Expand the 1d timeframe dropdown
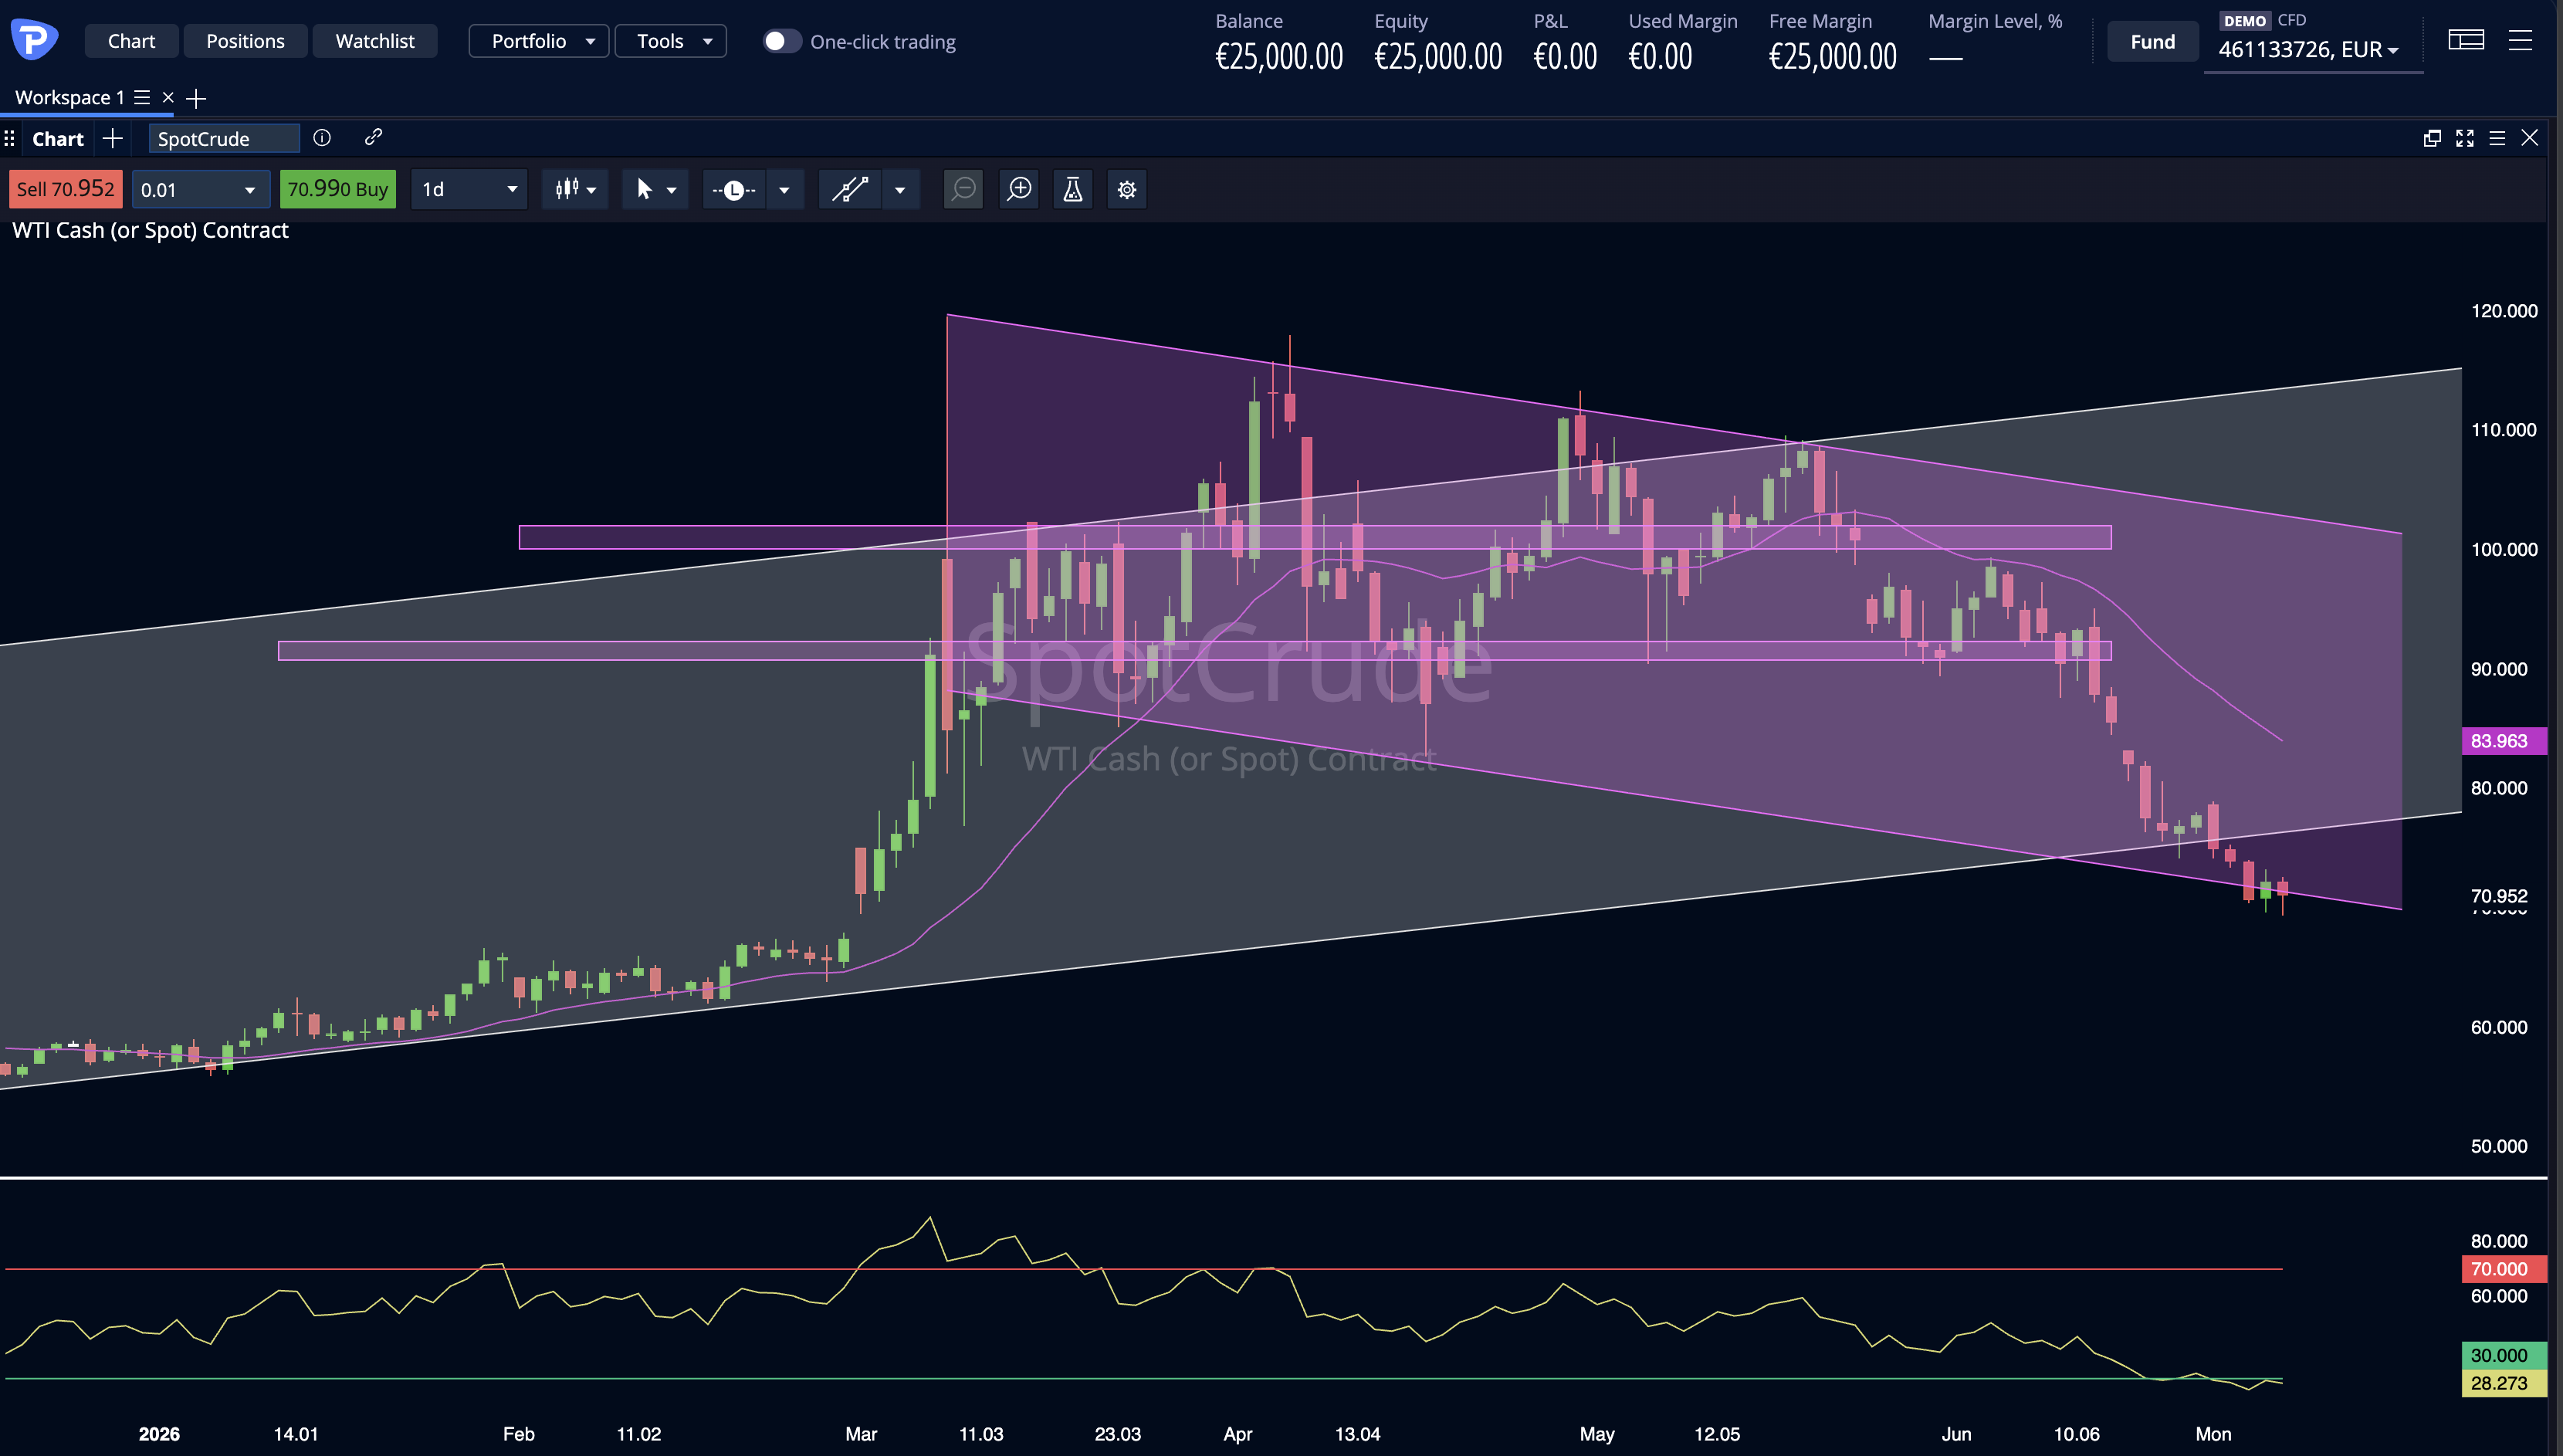 pos(469,189)
